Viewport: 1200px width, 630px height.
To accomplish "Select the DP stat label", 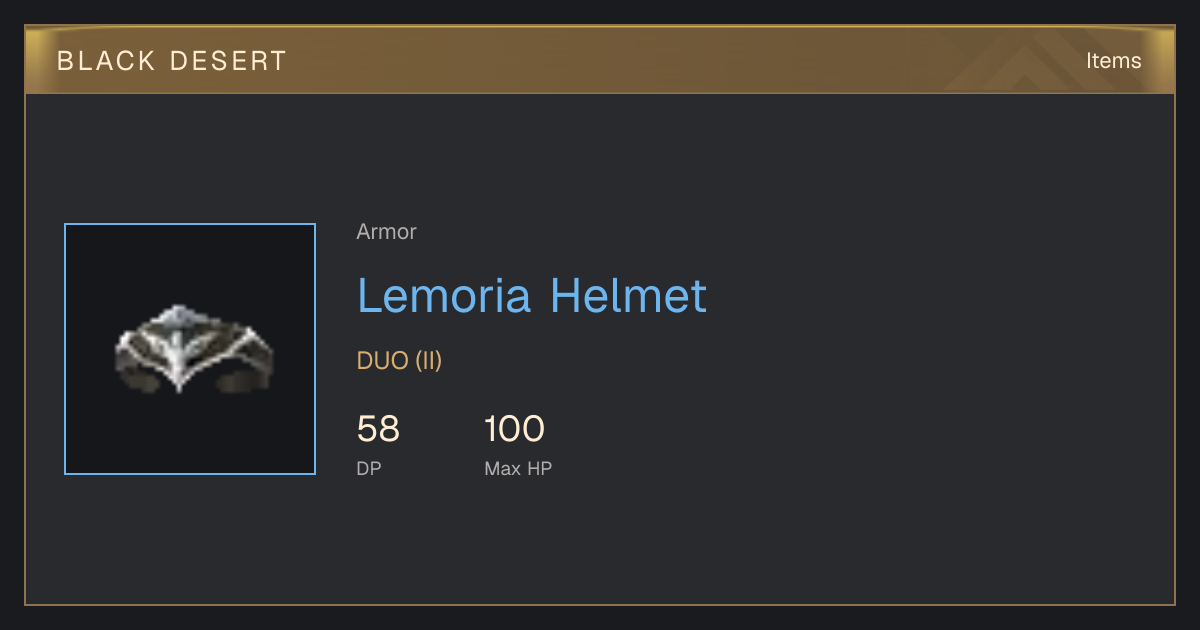I will [x=369, y=468].
